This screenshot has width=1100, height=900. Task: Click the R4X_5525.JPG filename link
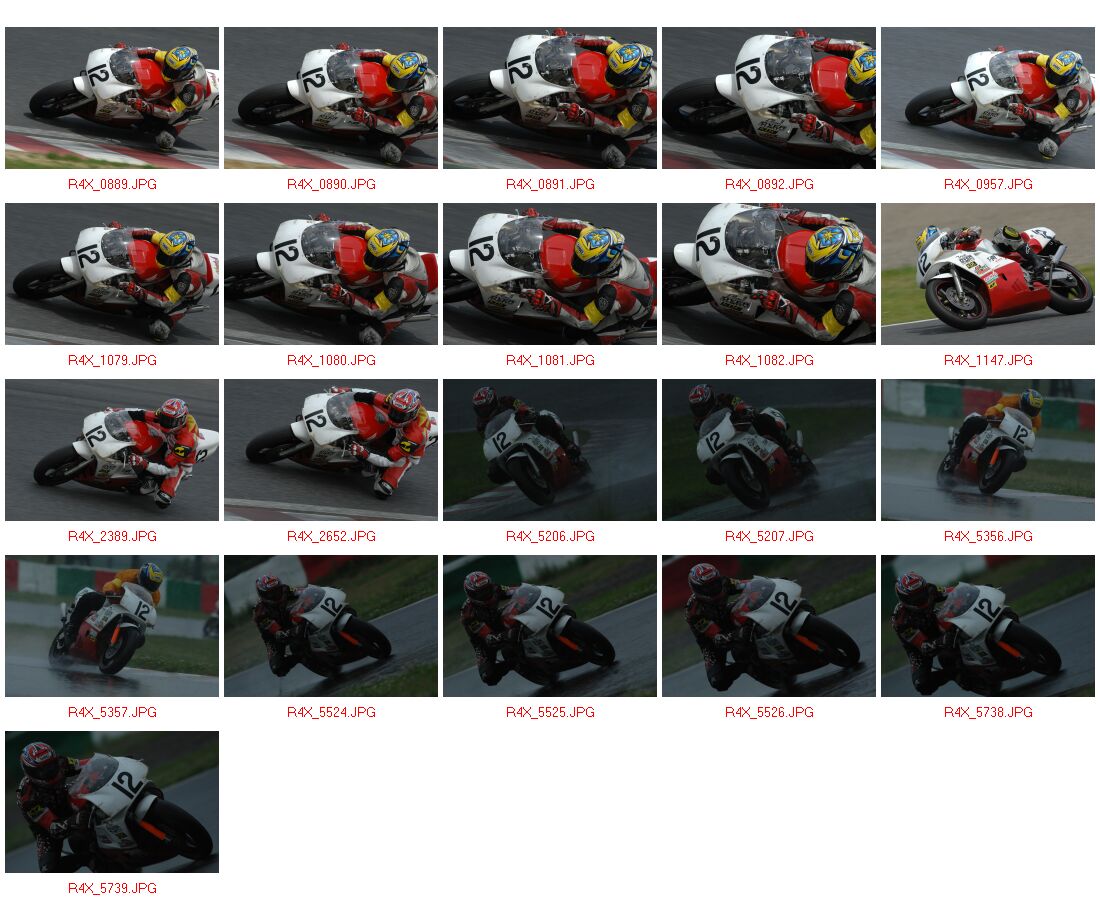coord(550,713)
